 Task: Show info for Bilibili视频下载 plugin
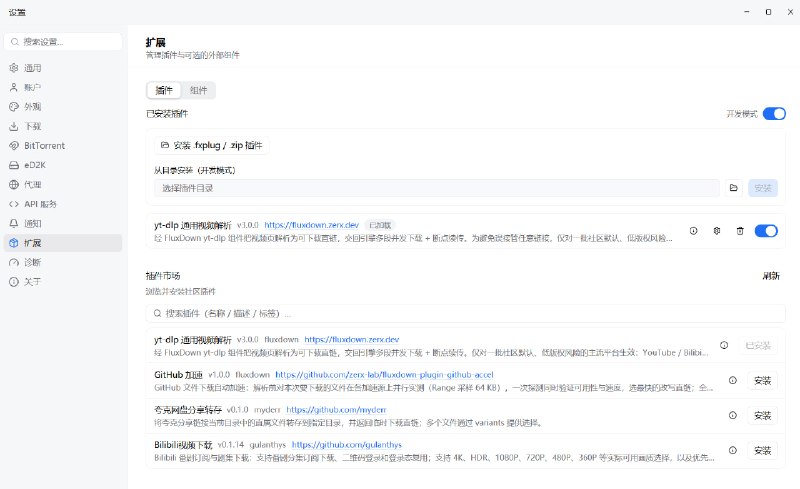[x=733, y=450]
